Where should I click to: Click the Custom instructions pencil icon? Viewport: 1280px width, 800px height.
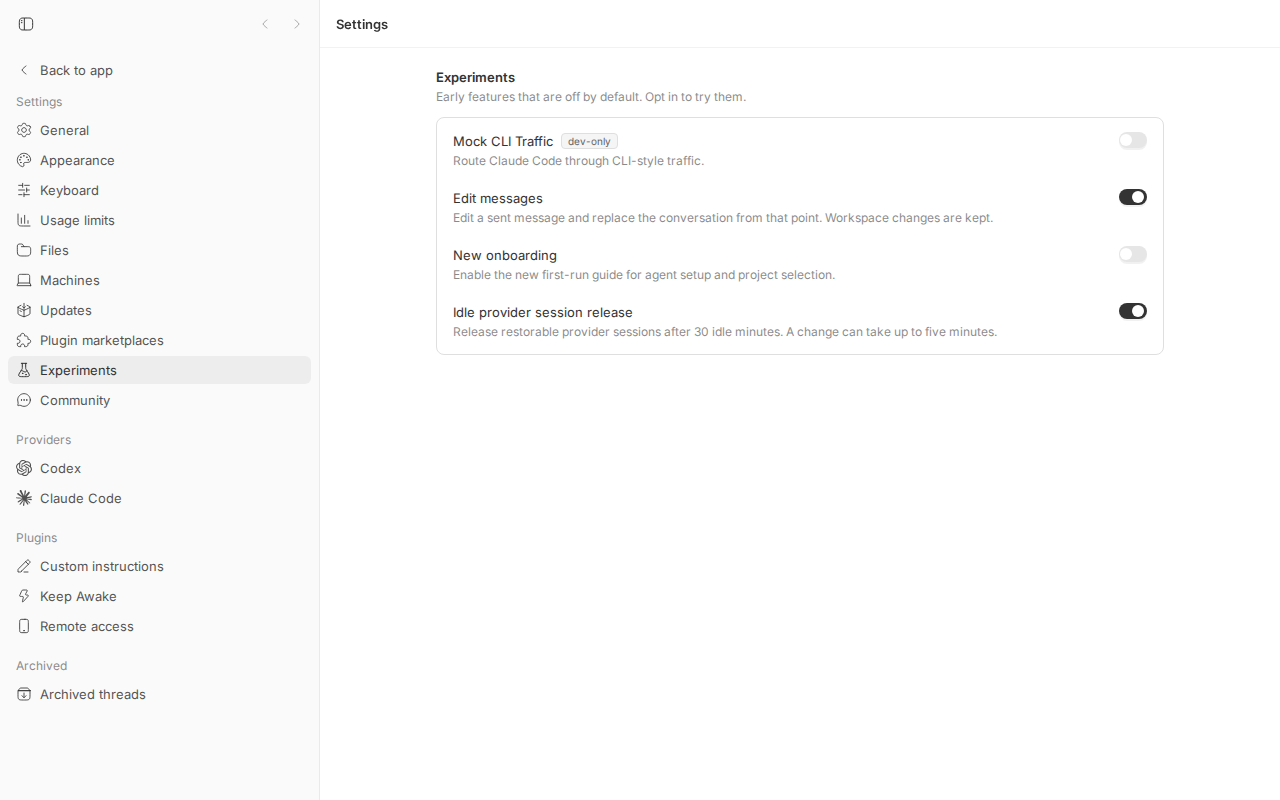[x=24, y=566]
